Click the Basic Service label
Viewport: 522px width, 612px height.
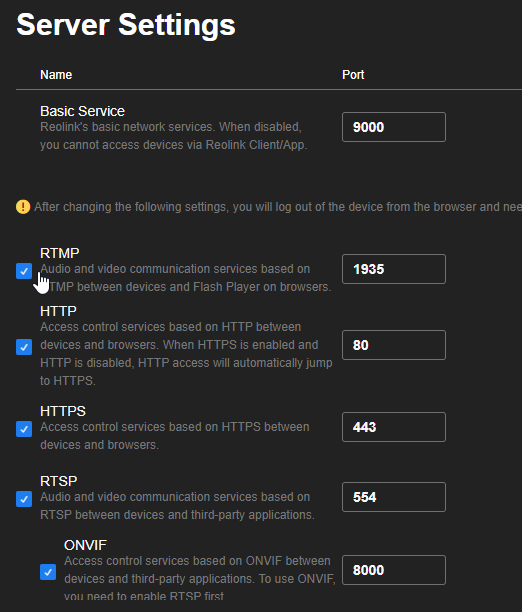coord(82,111)
